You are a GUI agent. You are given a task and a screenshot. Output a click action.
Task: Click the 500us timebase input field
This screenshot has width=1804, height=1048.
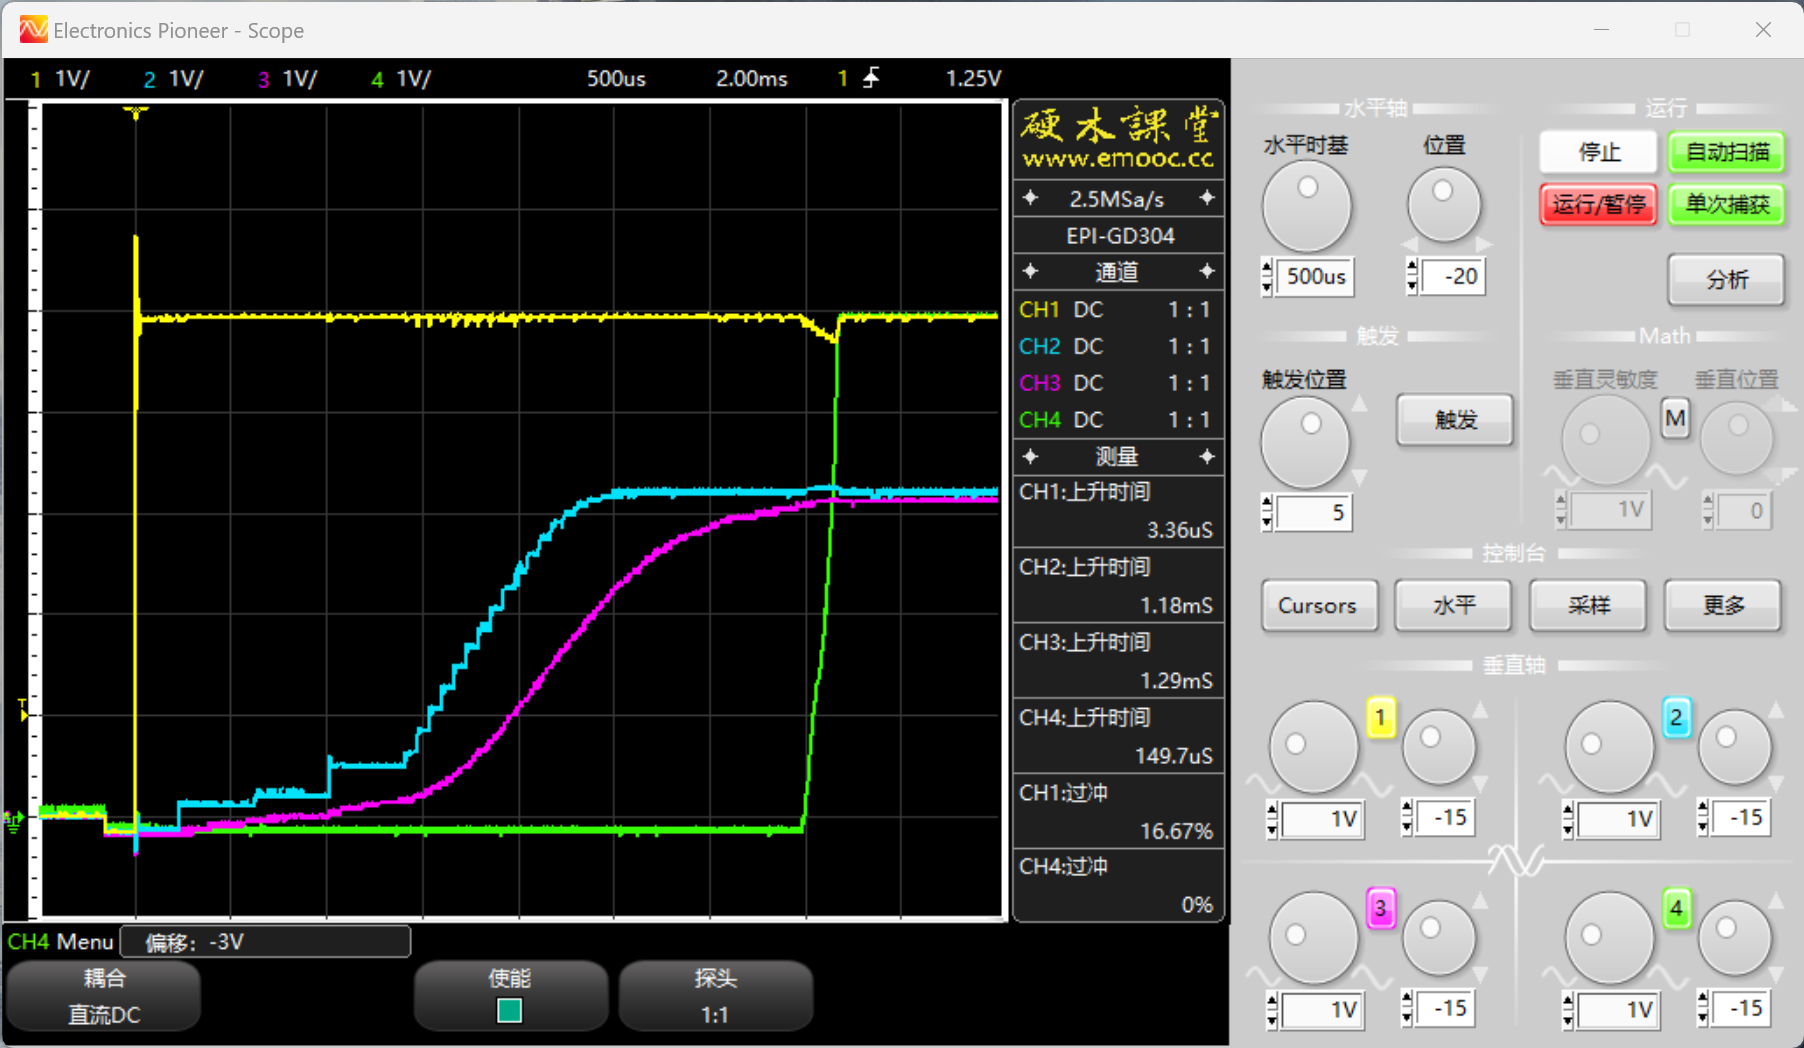[1314, 277]
